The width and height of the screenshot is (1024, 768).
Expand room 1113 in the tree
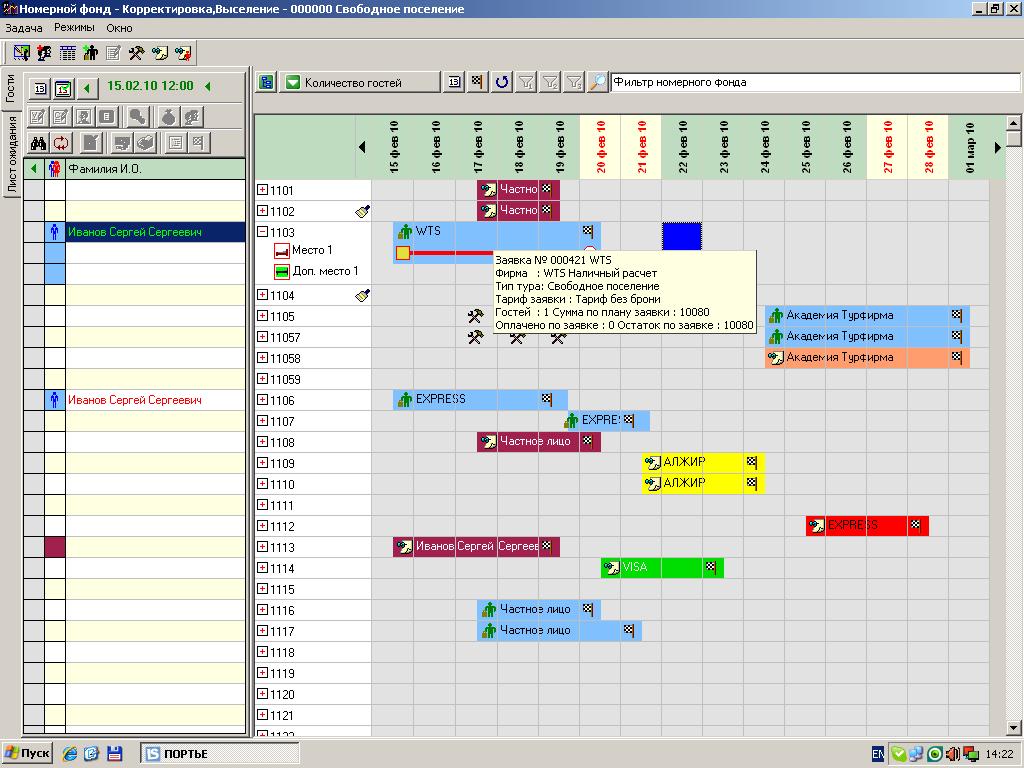click(263, 547)
